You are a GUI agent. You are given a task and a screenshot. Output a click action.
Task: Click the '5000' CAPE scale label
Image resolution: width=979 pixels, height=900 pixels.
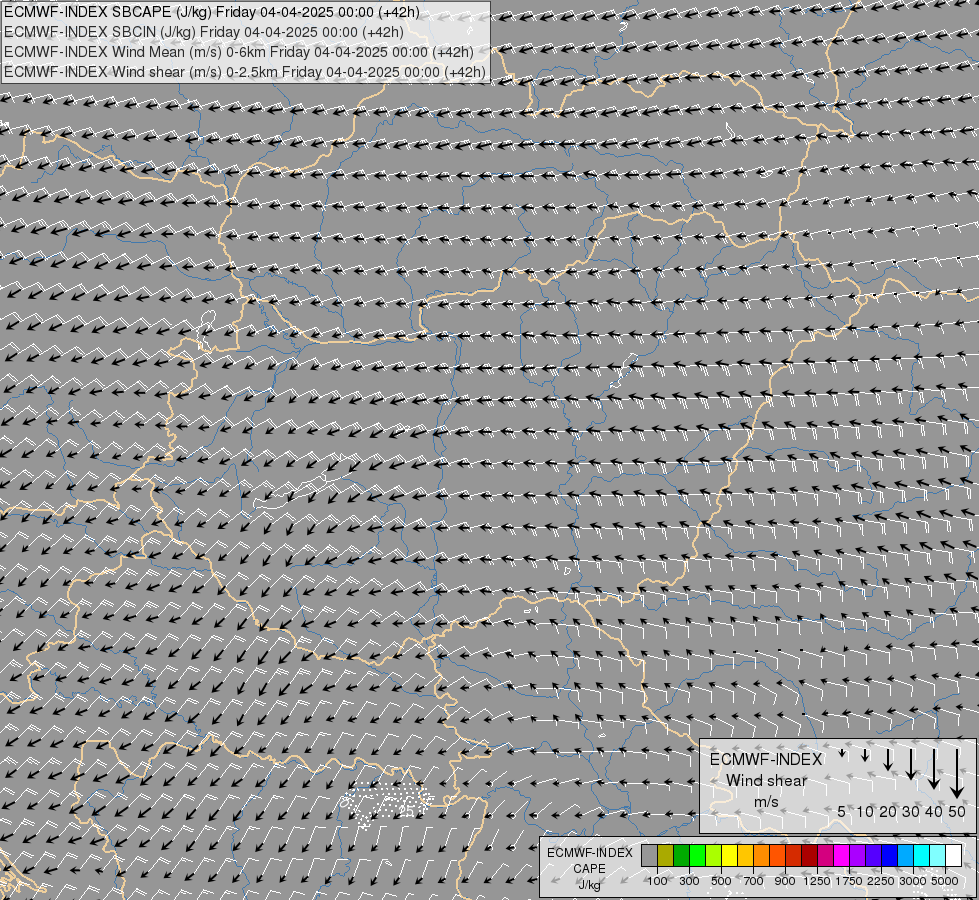[x=945, y=881]
